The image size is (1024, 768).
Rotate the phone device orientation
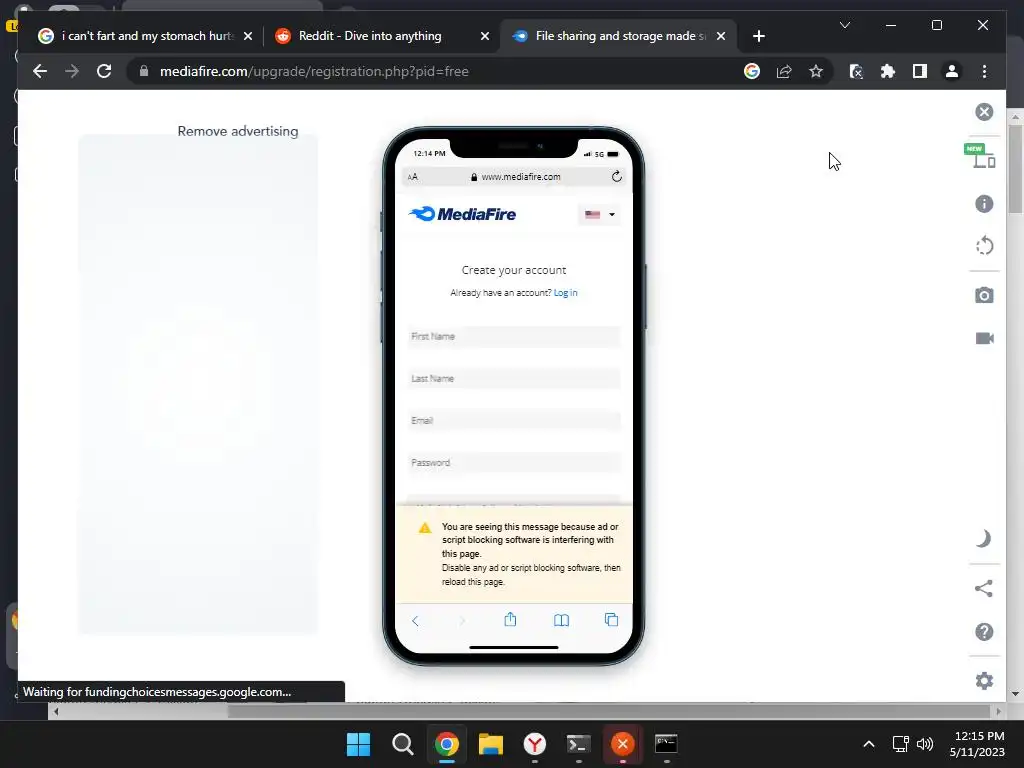tap(984, 246)
